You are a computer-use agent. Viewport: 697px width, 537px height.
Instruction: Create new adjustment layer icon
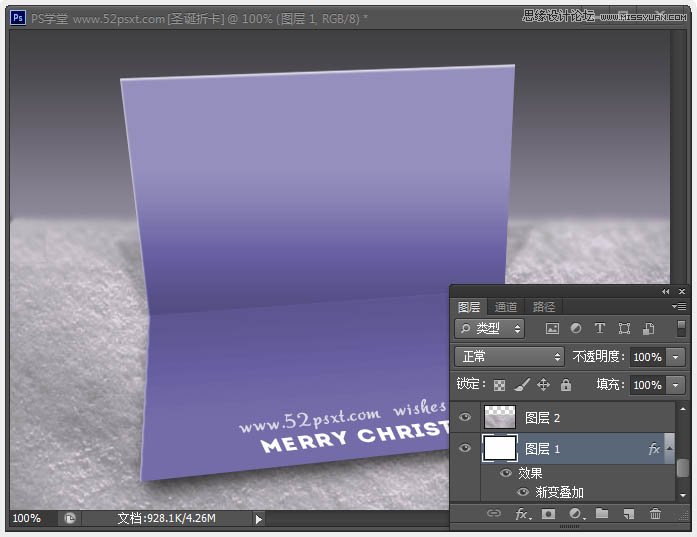pyautogui.click(x=576, y=514)
